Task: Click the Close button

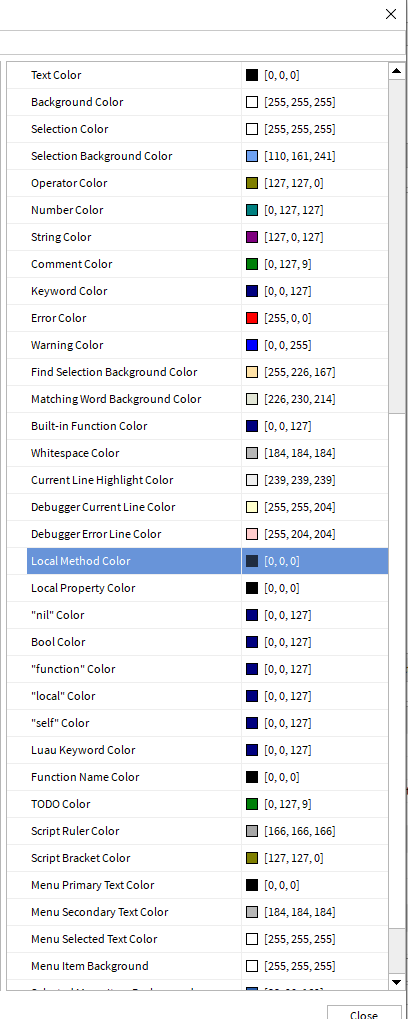Action: click(x=364, y=1014)
